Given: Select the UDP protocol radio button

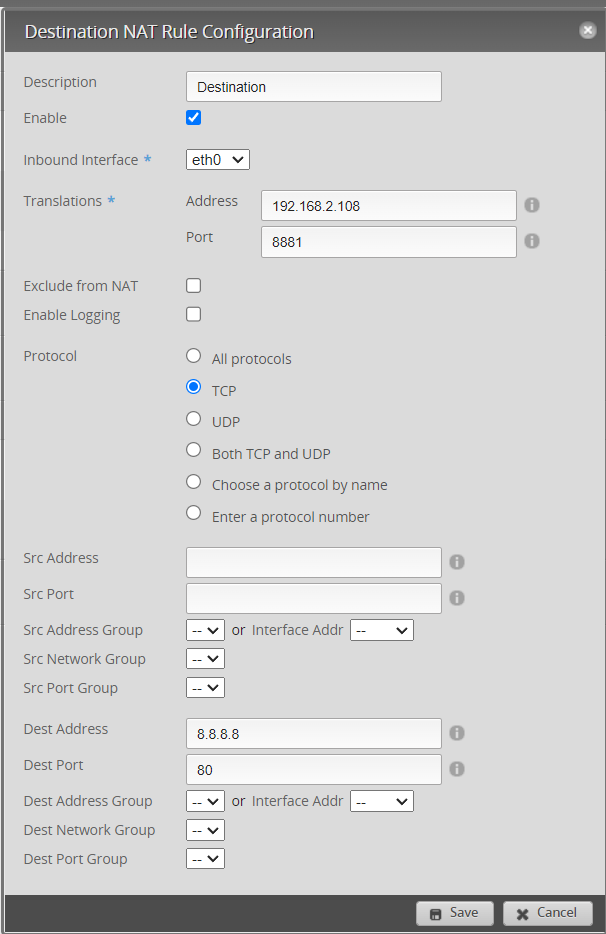Looking at the screenshot, I should click(x=194, y=420).
